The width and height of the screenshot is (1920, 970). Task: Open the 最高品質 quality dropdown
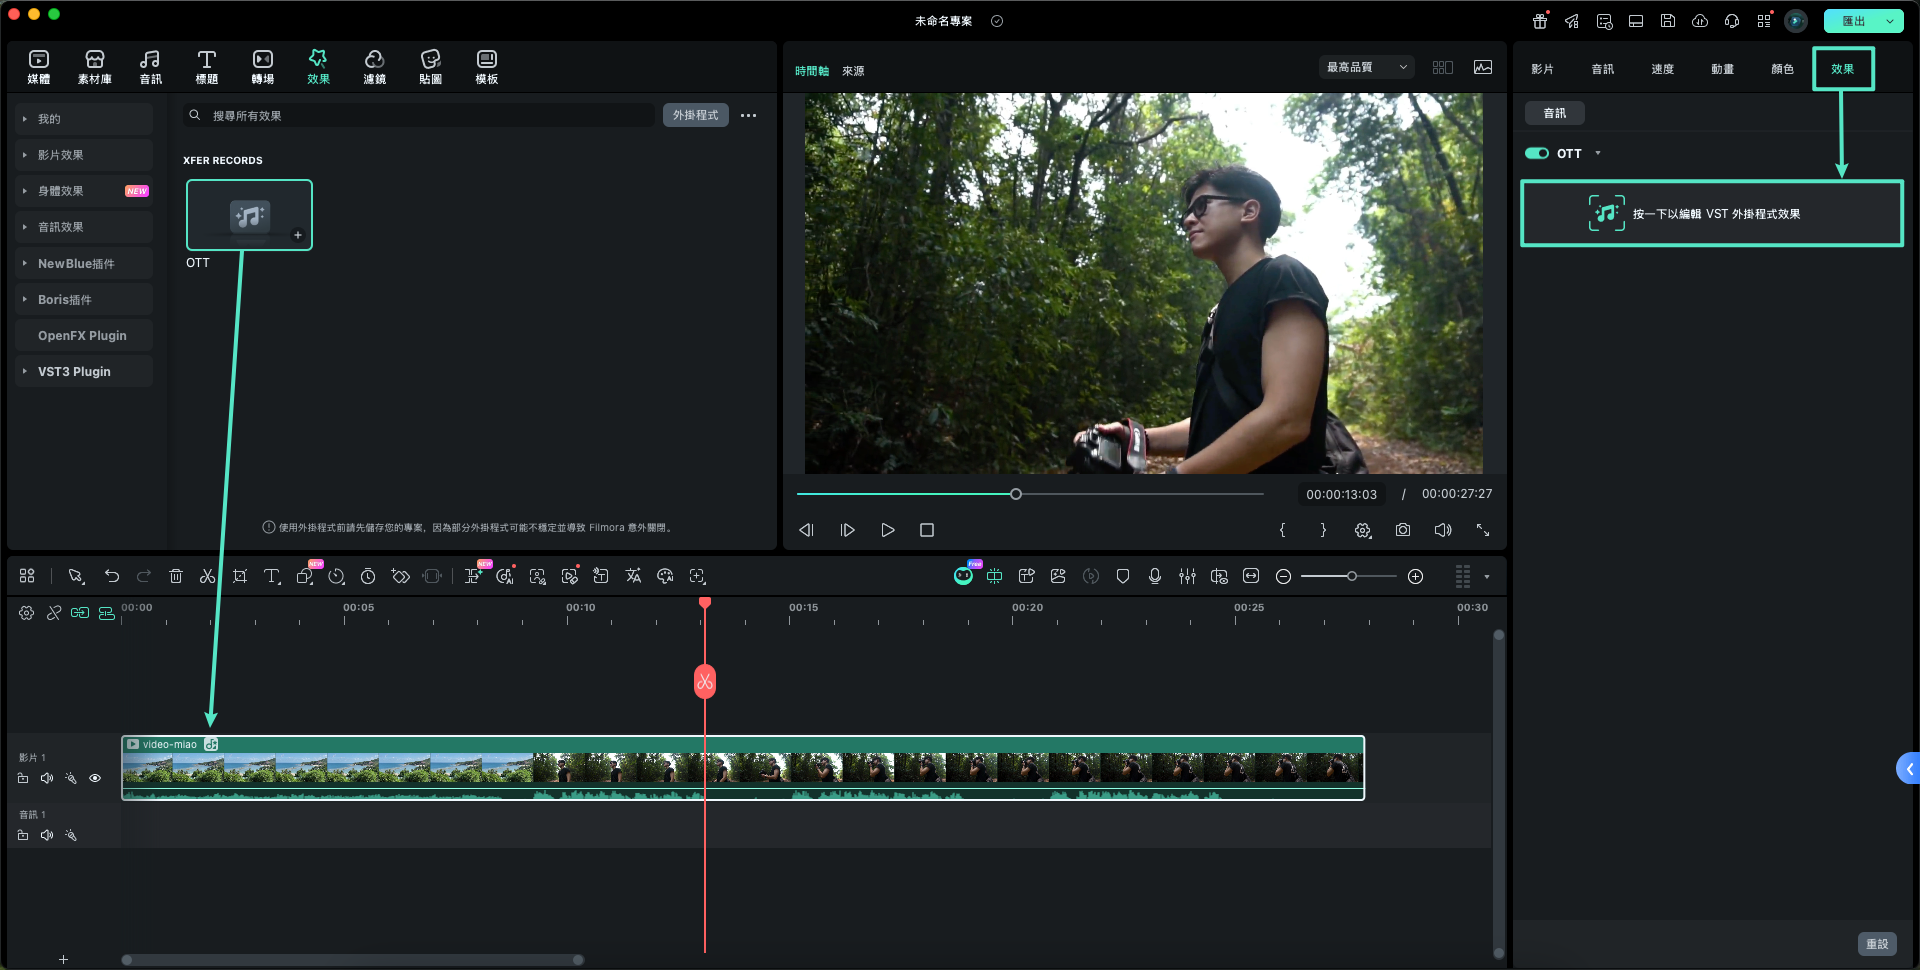point(1365,67)
